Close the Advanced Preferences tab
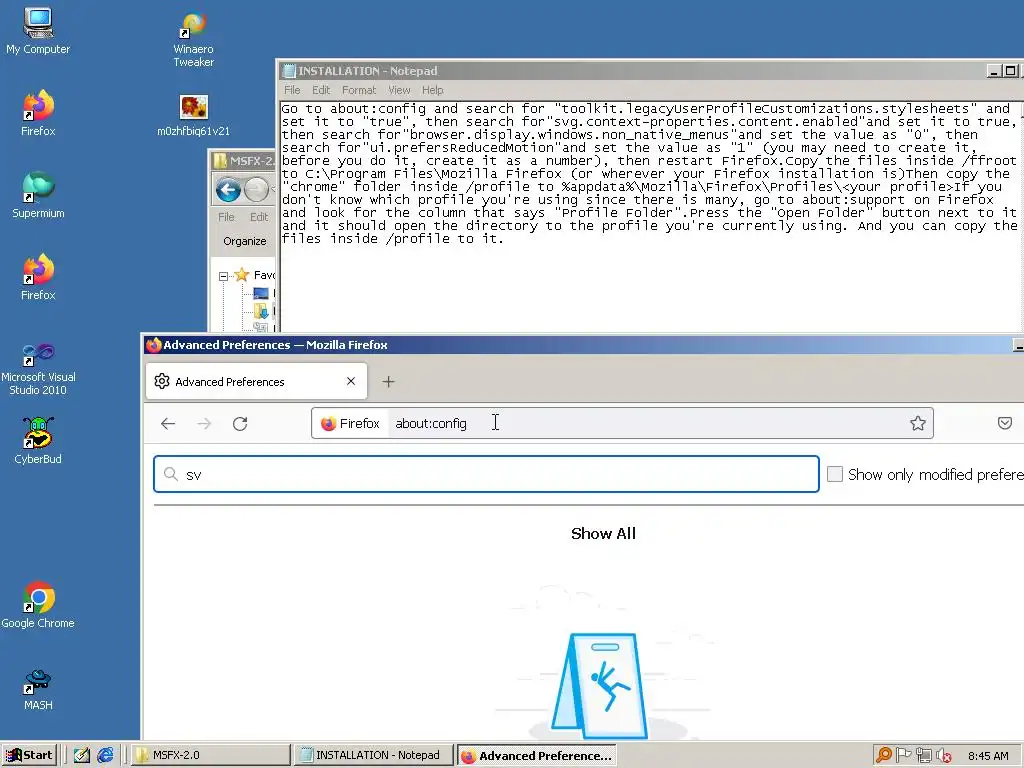Image resolution: width=1024 pixels, height=768 pixels. click(x=351, y=381)
